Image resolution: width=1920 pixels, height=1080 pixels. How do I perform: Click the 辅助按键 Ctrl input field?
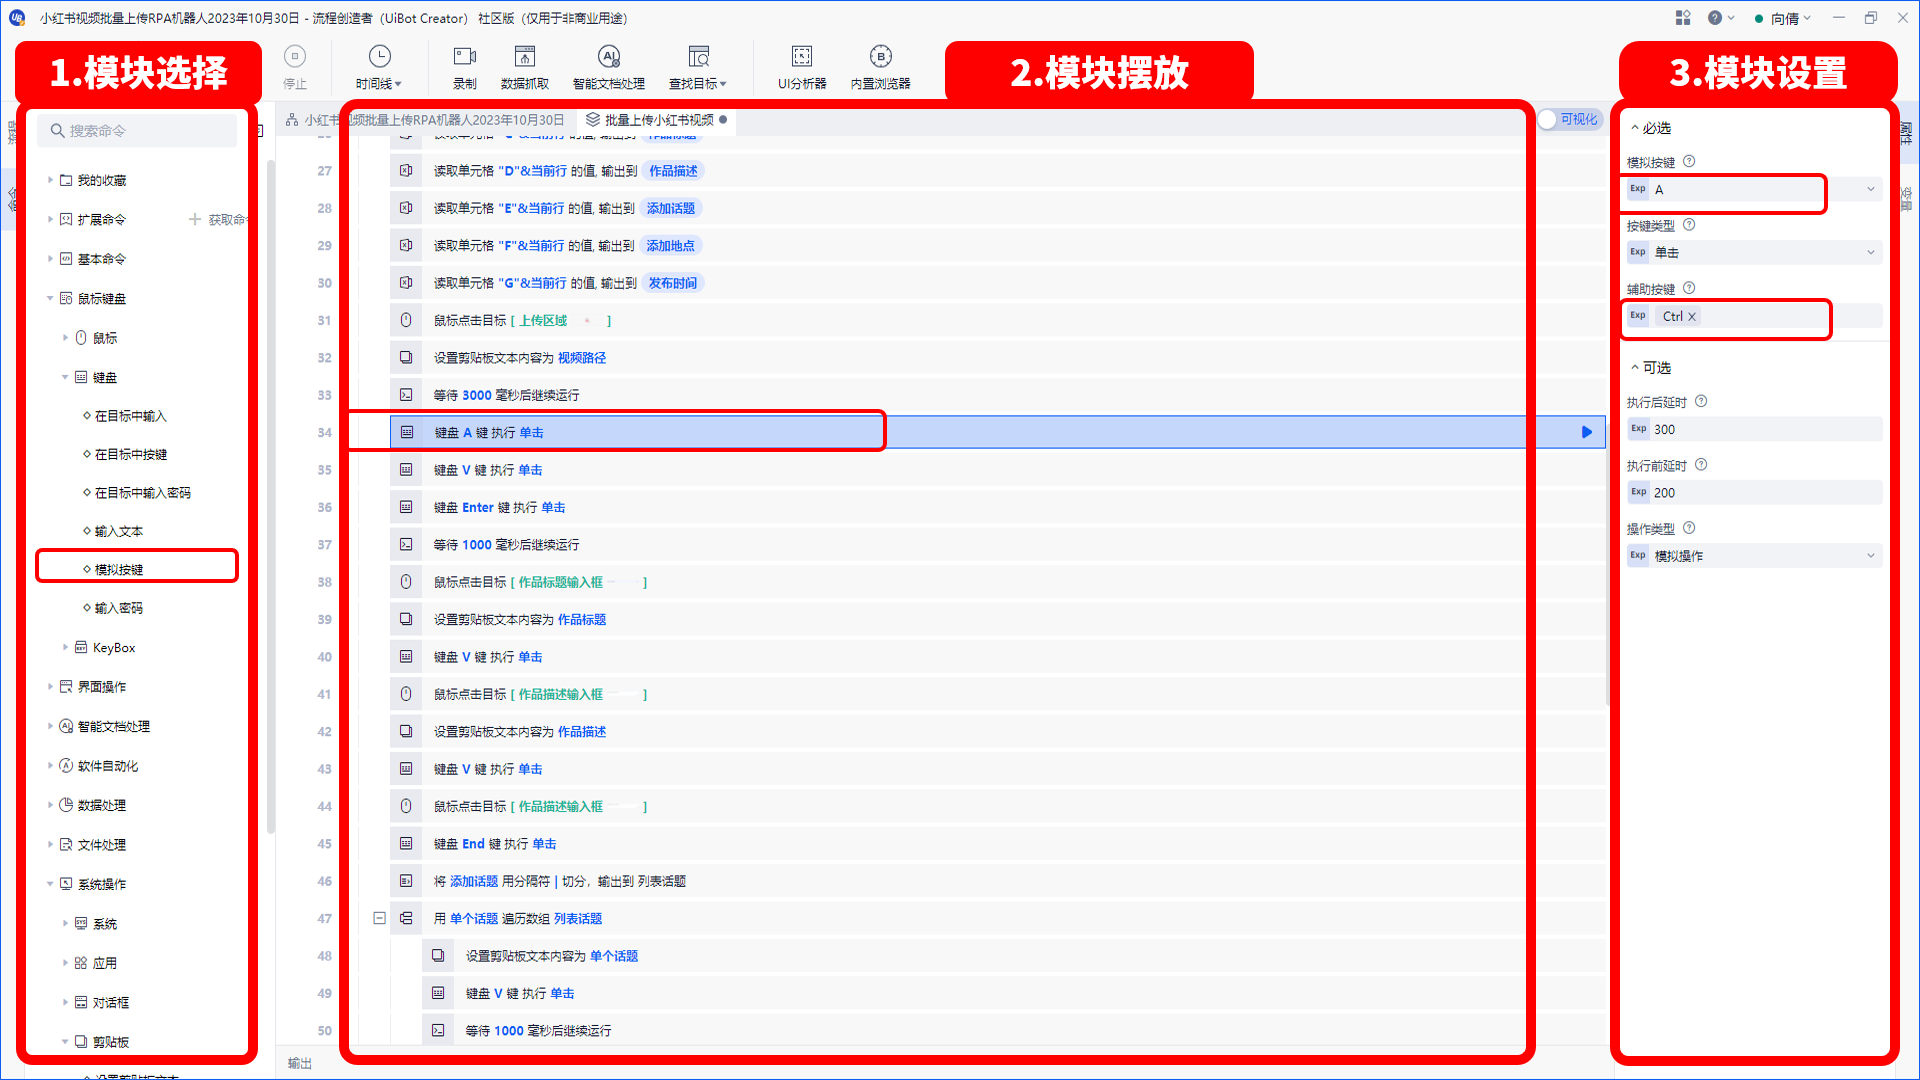[1741, 316]
